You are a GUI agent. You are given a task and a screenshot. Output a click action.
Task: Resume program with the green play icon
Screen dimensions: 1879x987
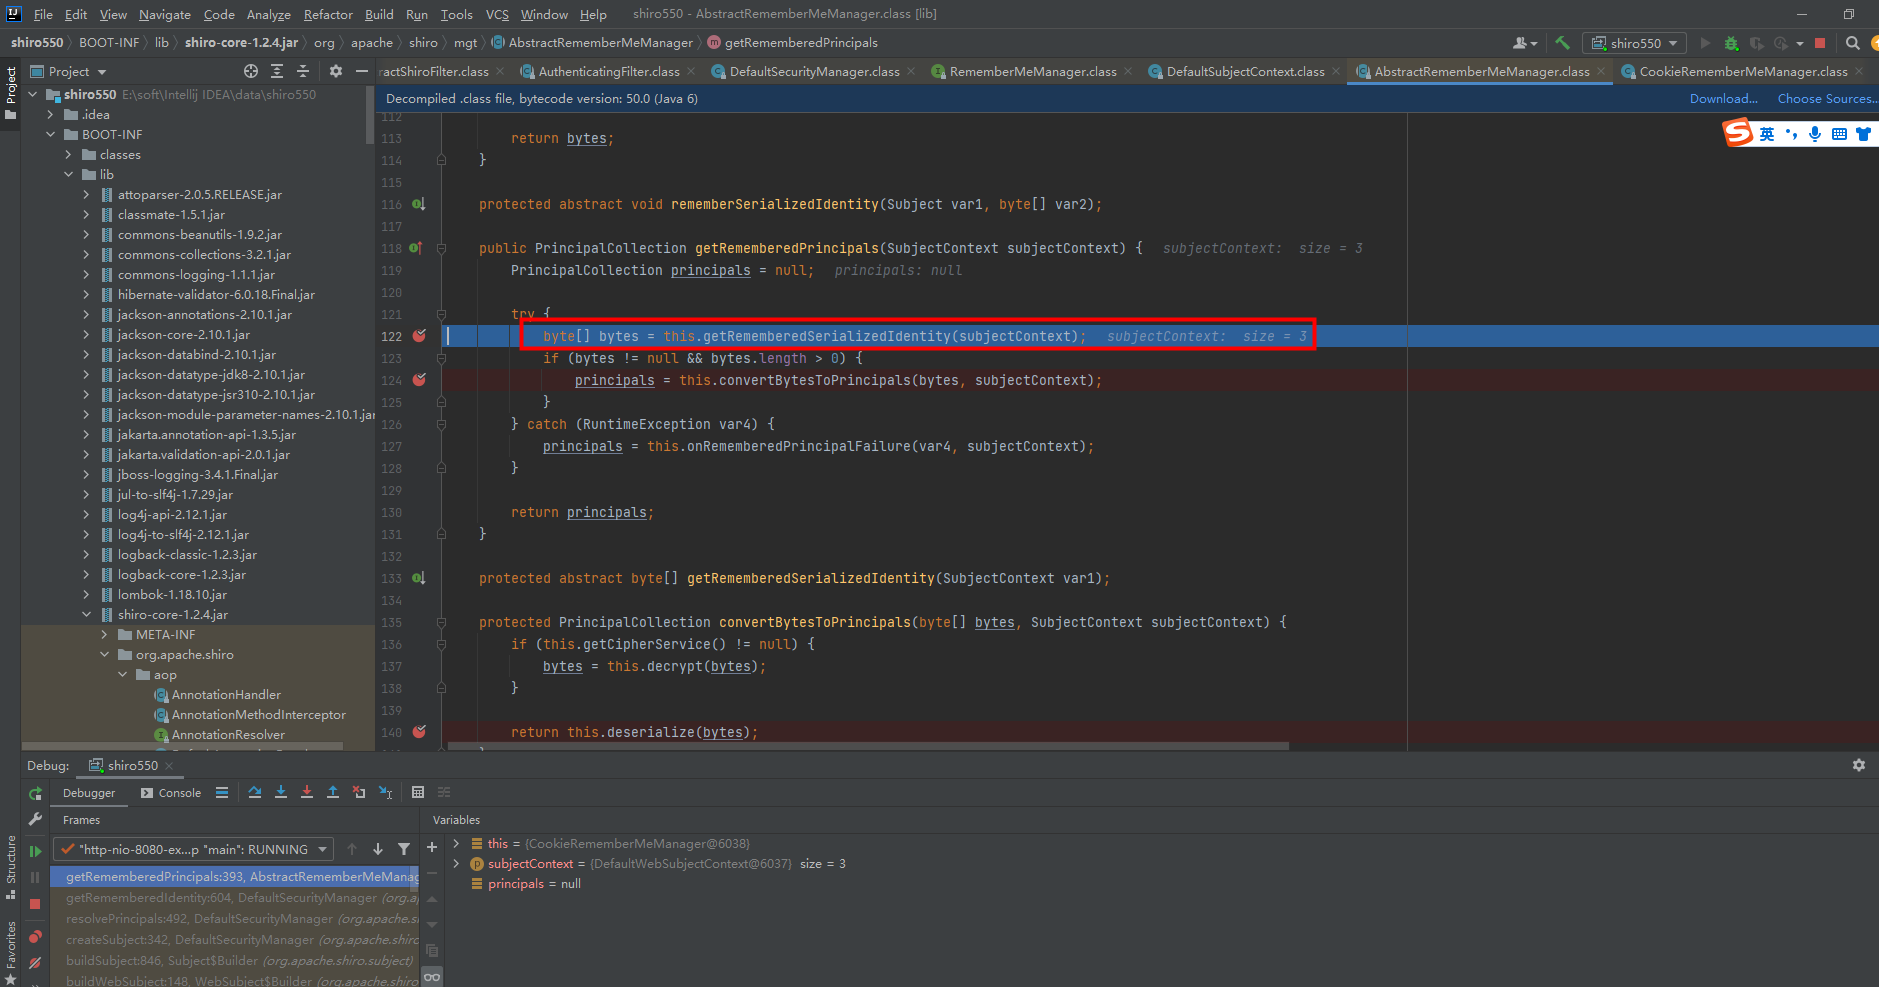35,851
